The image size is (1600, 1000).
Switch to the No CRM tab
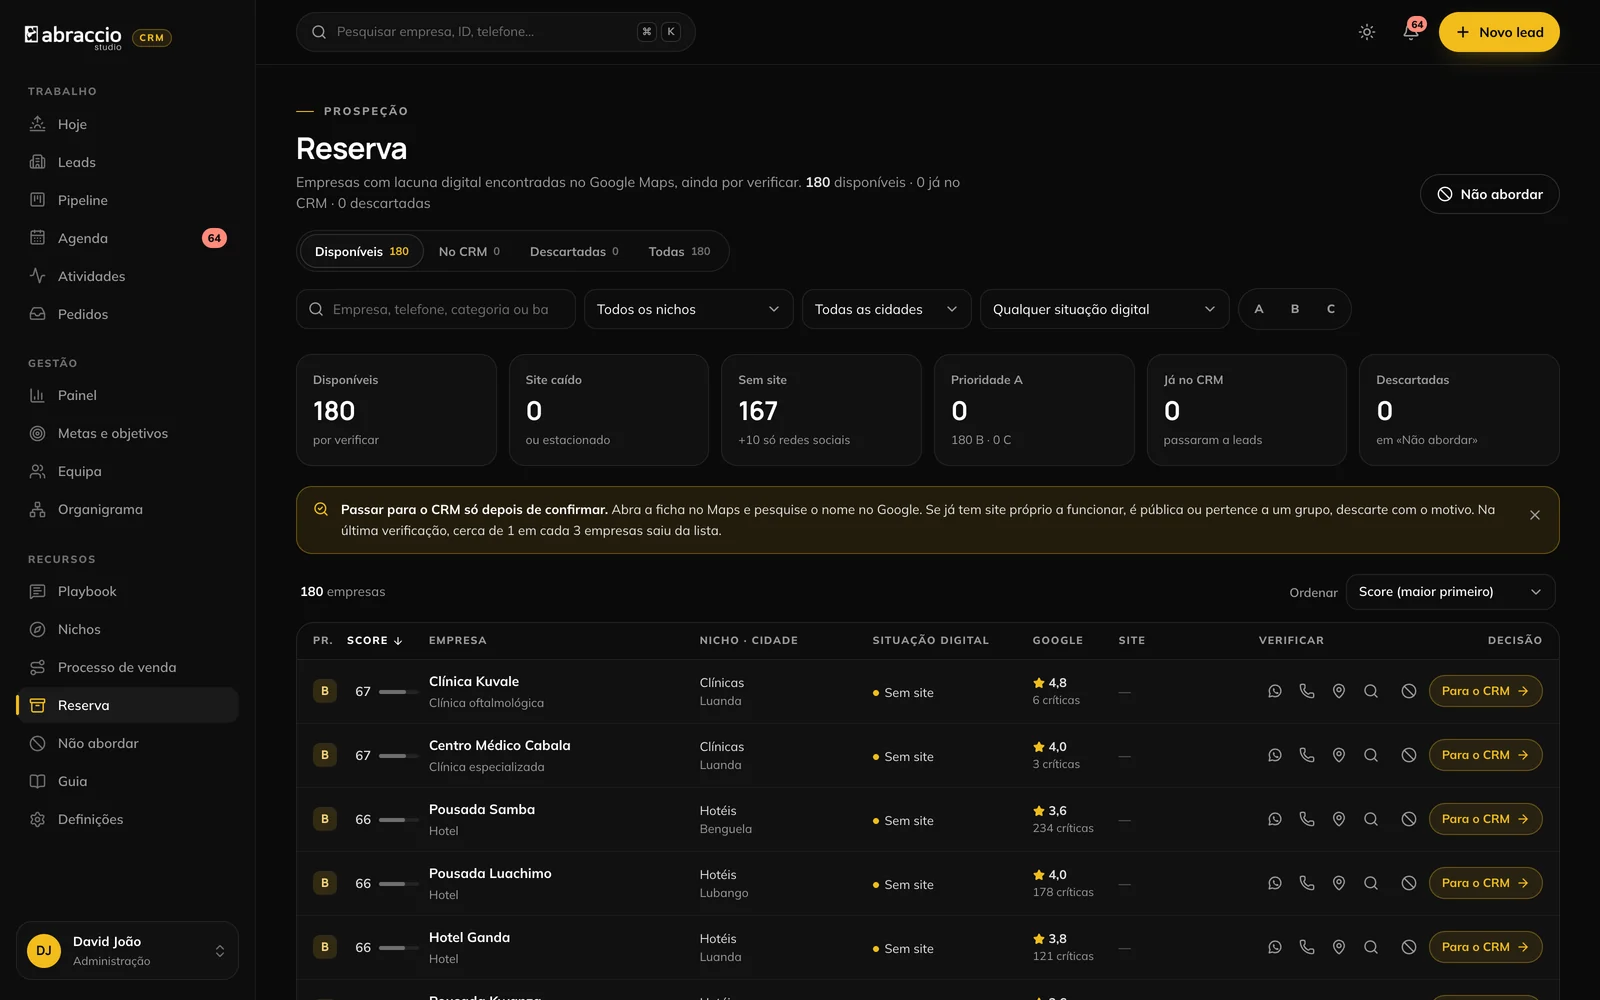469,251
